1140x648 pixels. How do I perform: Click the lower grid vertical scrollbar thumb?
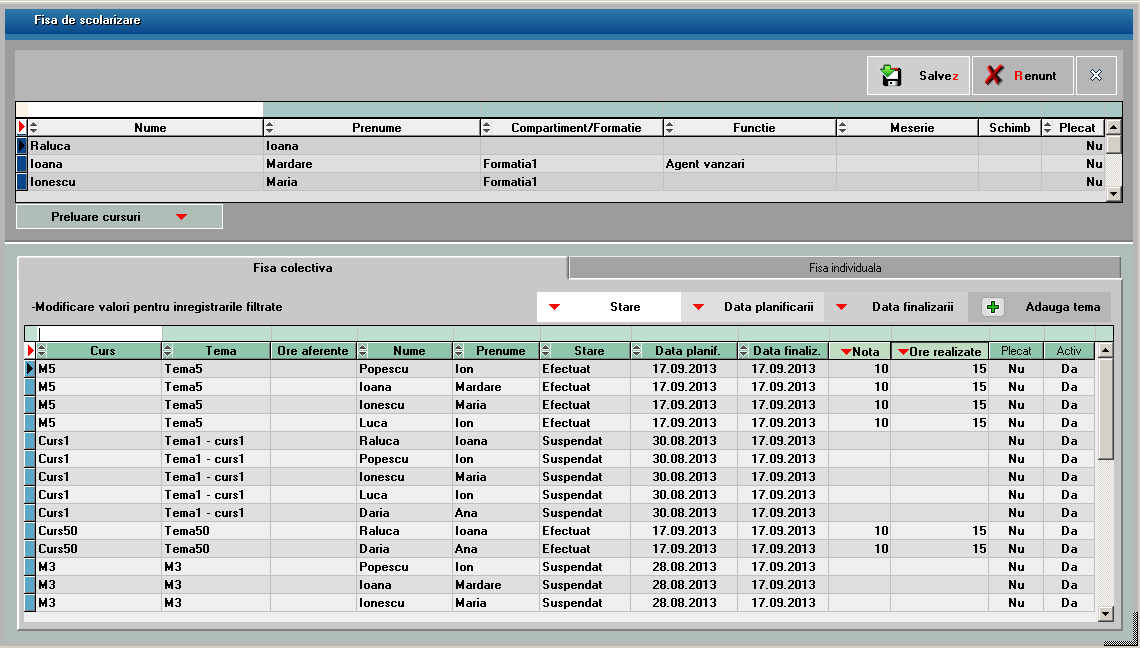[x=1106, y=409]
